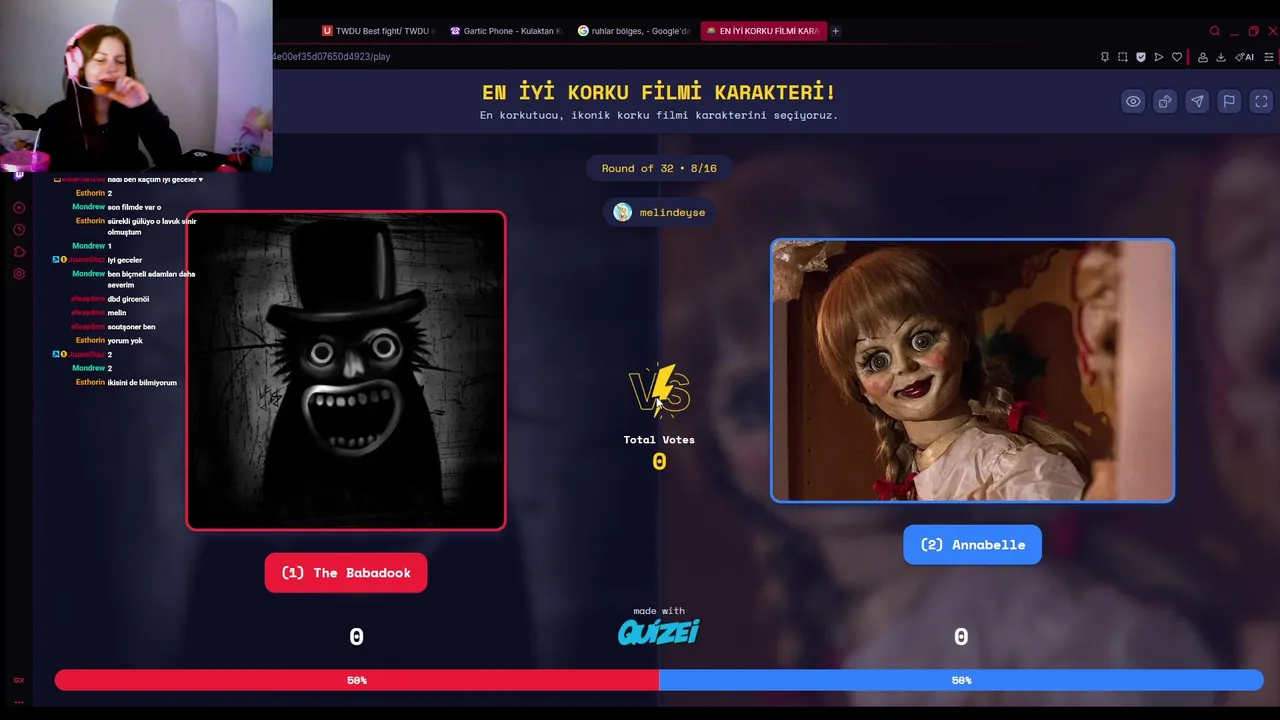Restore the browser window from title bar
This screenshot has height=720, width=1280.
point(1253,31)
